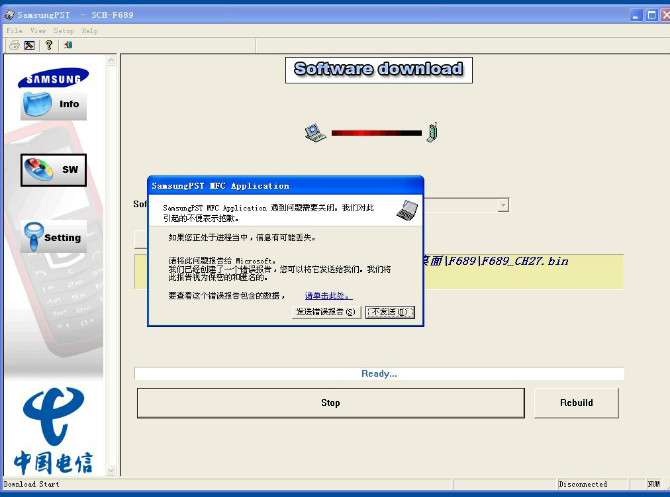Click the send error report button

pos(326,312)
